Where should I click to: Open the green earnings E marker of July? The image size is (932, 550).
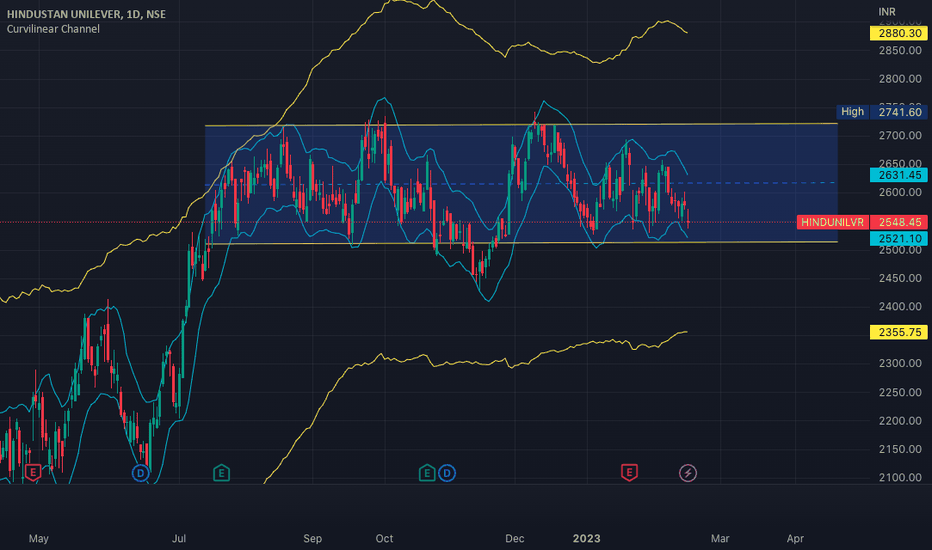tap(221, 473)
